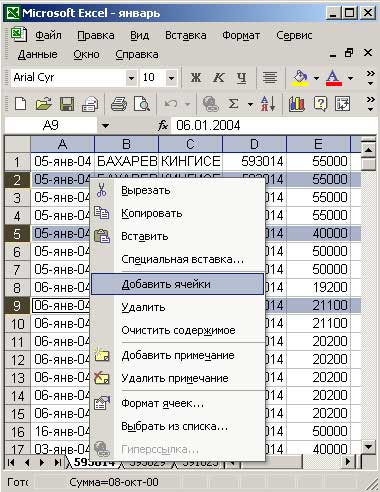Open the font size 10 dropdown
This screenshot has width=380, height=492.
tap(171, 78)
